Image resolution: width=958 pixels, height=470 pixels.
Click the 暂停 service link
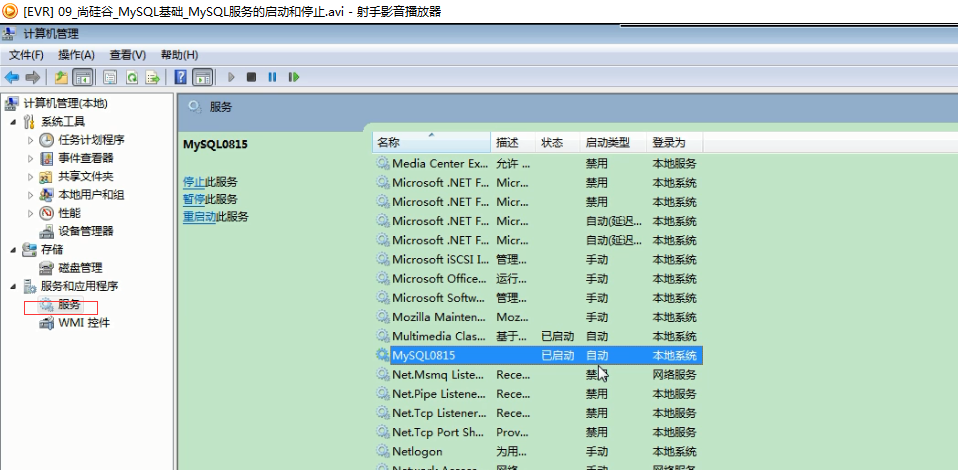194,199
